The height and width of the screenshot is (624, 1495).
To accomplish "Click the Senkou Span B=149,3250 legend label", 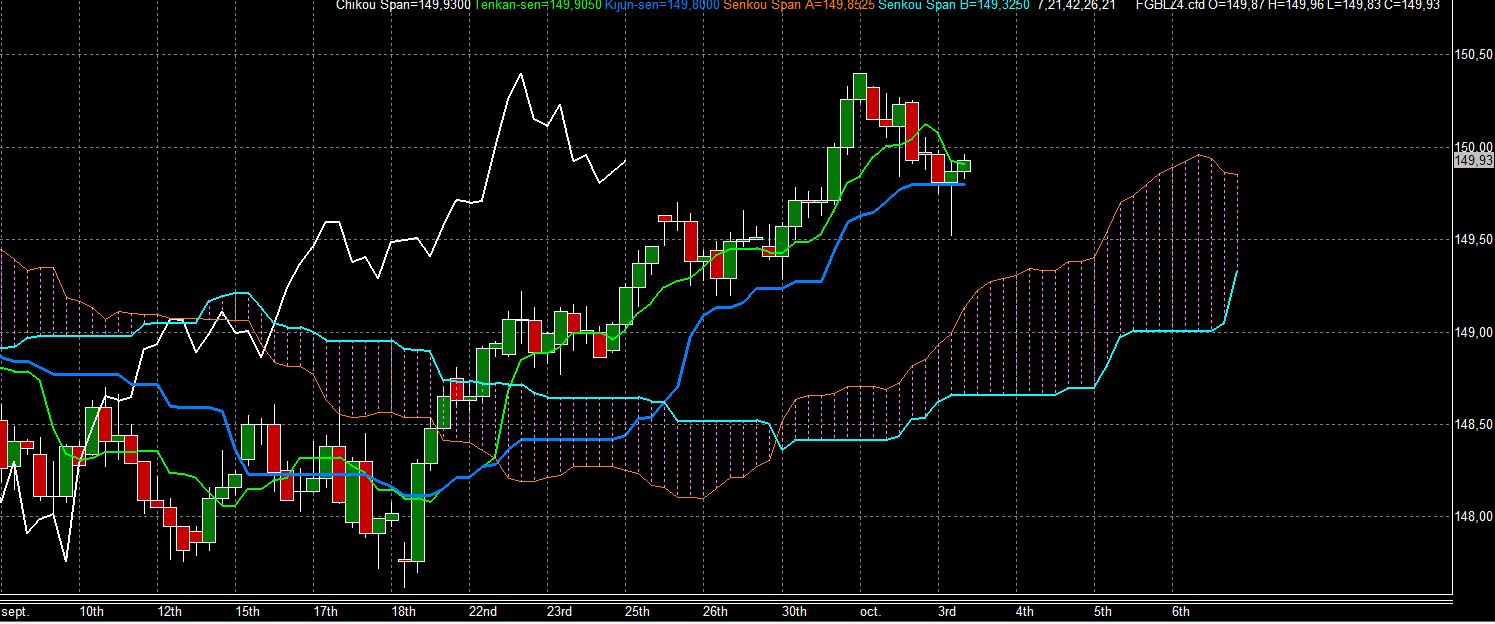I will tap(954, 5).
